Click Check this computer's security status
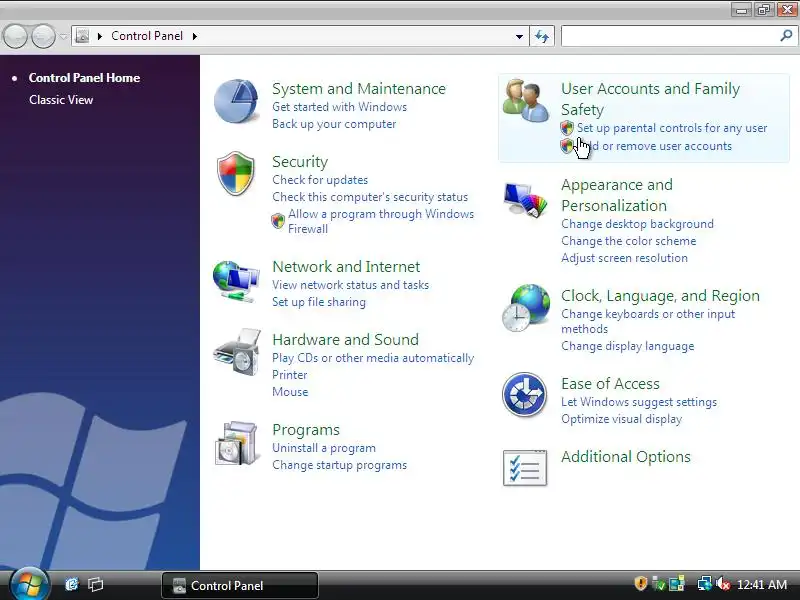800x600 pixels. pyautogui.click(x=370, y=197)
